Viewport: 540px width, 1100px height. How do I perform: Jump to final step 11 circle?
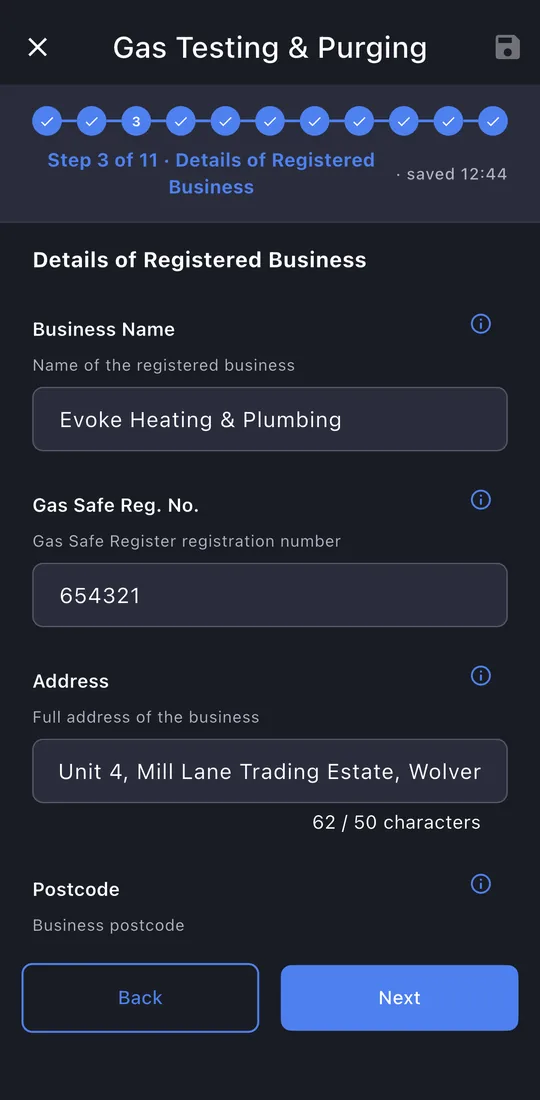[493, 121]
